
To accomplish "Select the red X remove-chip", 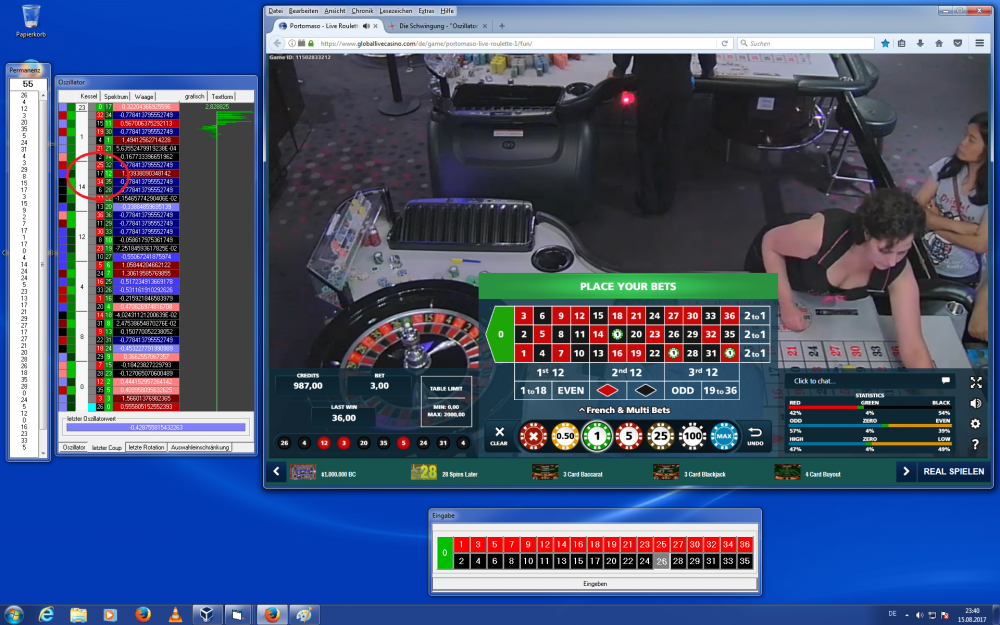I will (x=533, y=436).
